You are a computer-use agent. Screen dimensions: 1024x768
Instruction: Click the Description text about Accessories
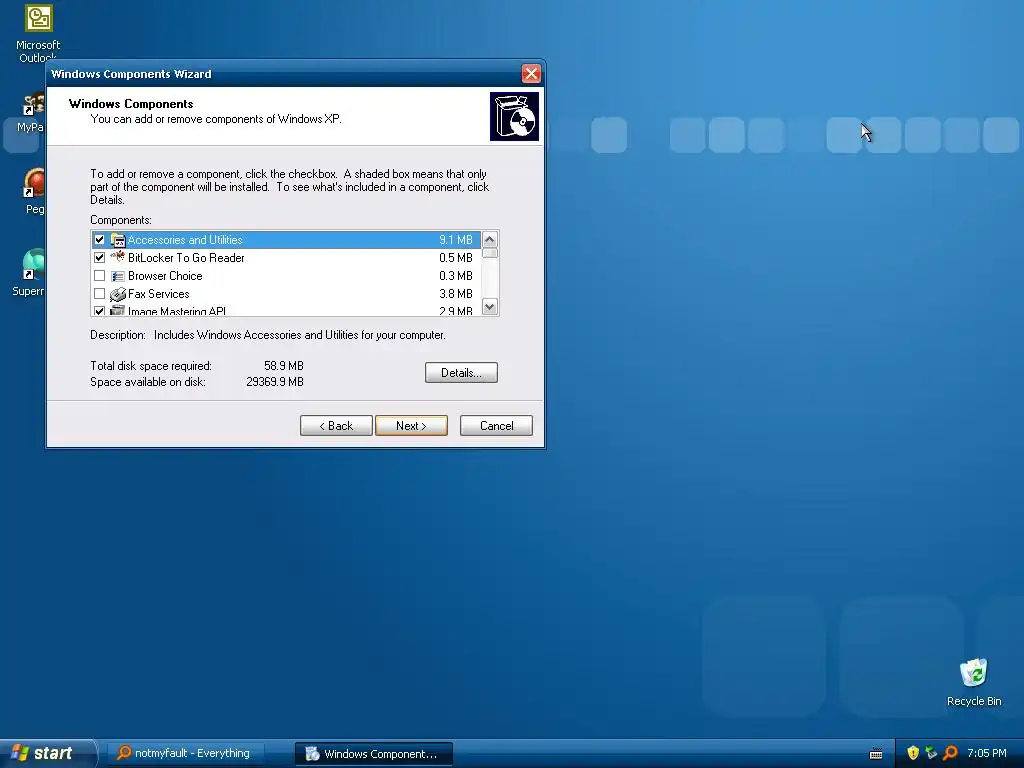300,335
